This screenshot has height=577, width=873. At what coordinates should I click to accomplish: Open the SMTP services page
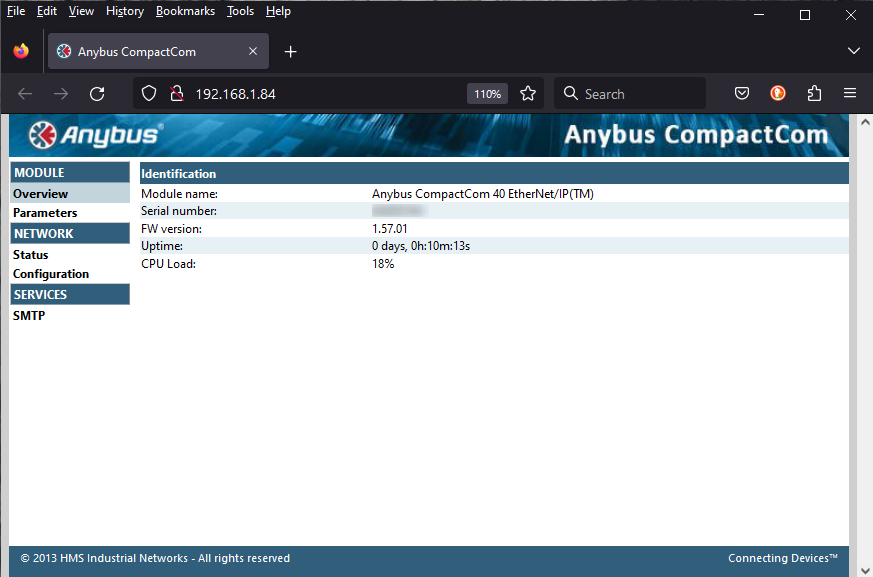click(29, 315)
